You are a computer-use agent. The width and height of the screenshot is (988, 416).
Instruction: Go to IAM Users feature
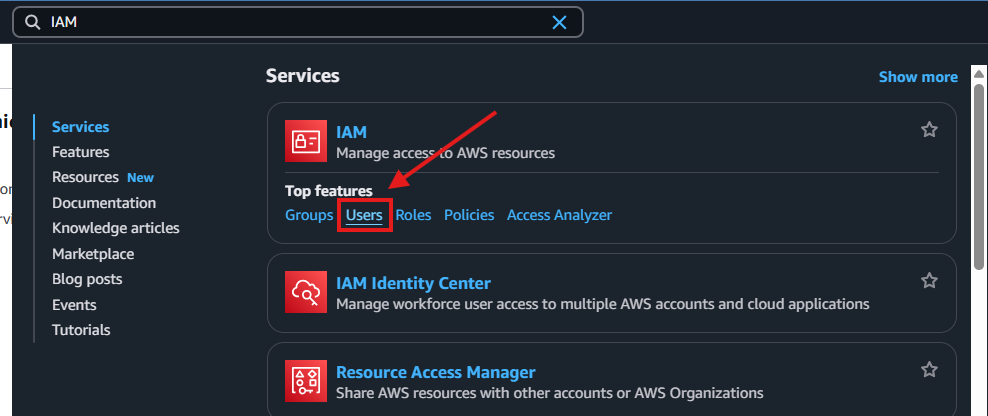tap(364, 215)
